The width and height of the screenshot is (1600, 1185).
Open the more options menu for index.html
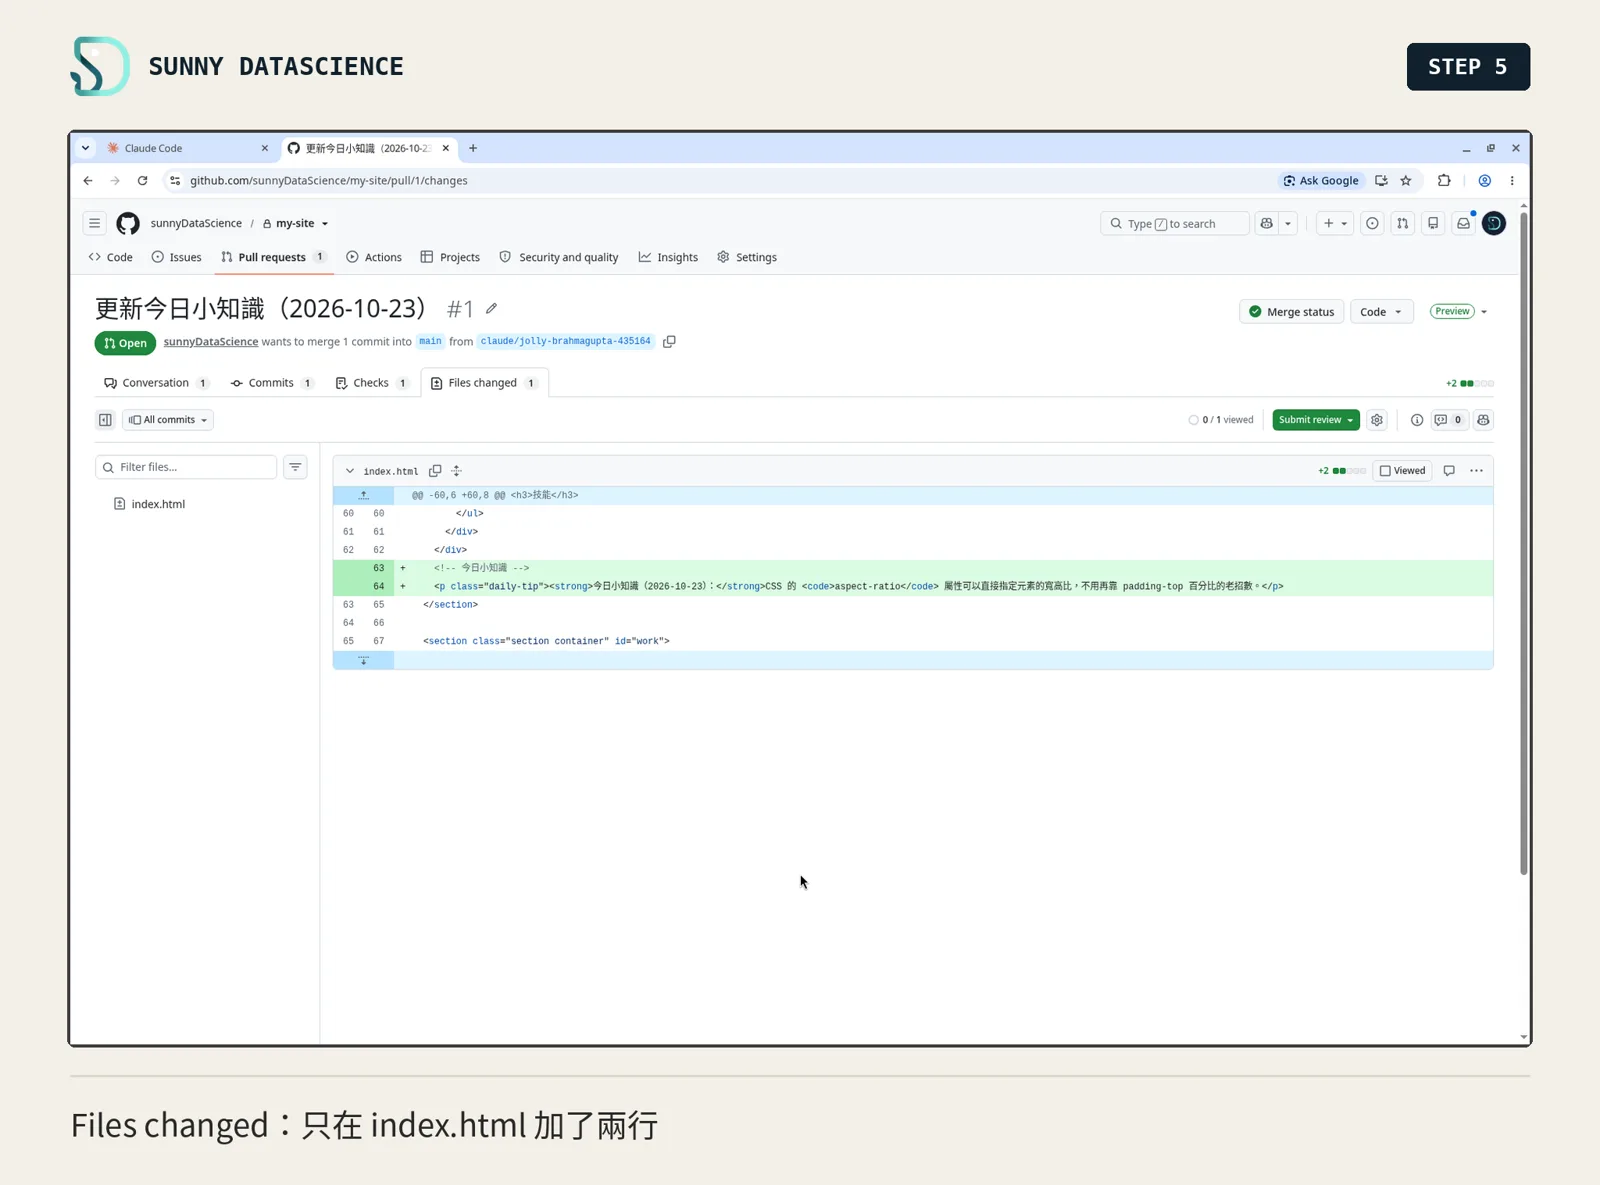pyautogui.click(x=1476, y=471)
